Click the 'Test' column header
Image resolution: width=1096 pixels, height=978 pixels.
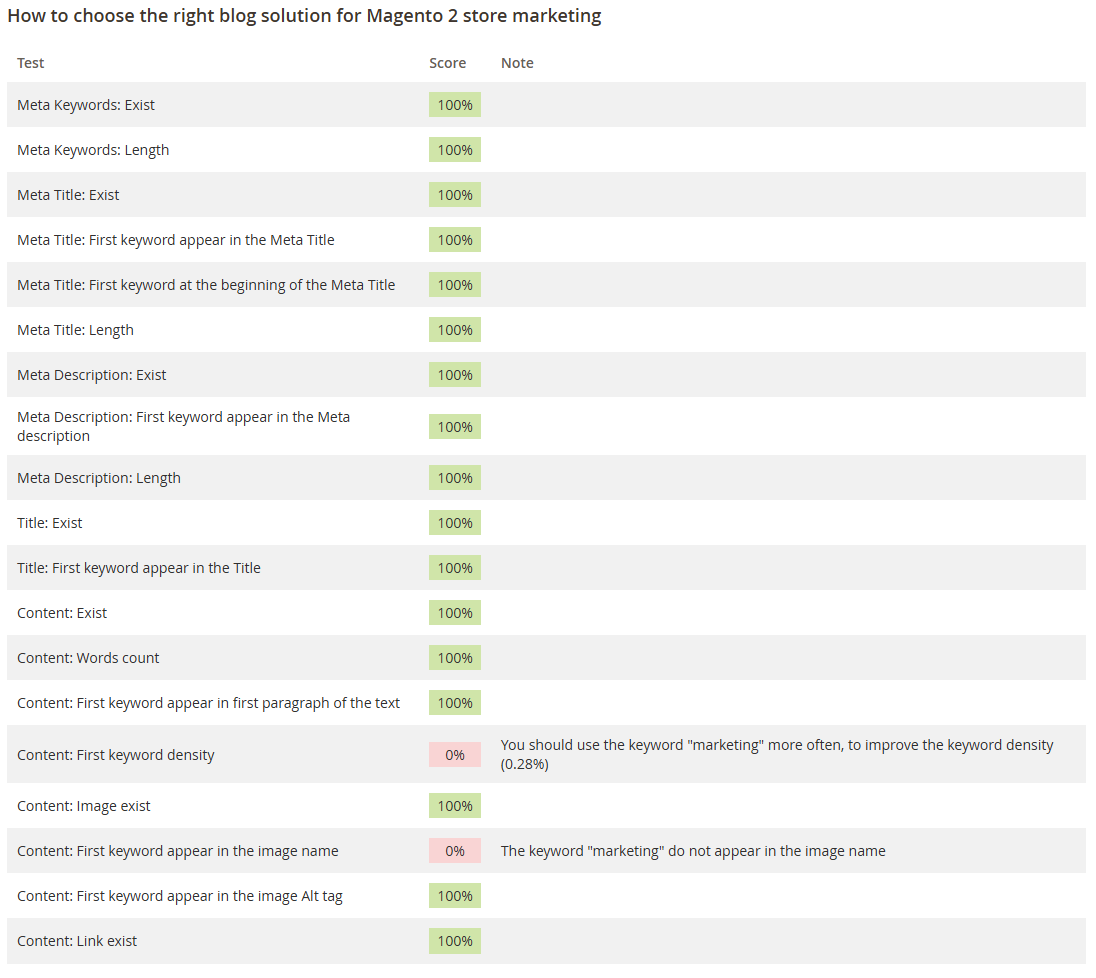31,63
